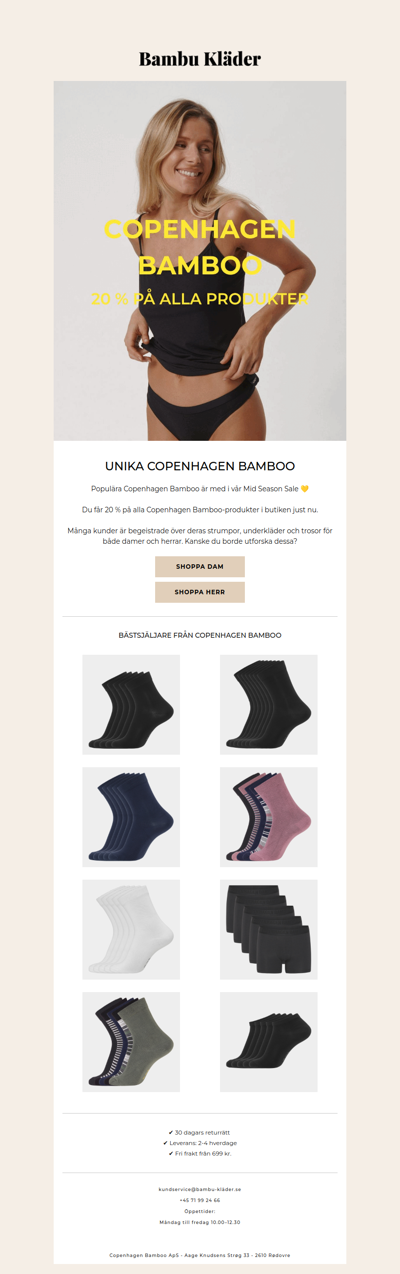
Task: Click the Unika Copenhagen Bamboo heading
Action: coord(200,467)
